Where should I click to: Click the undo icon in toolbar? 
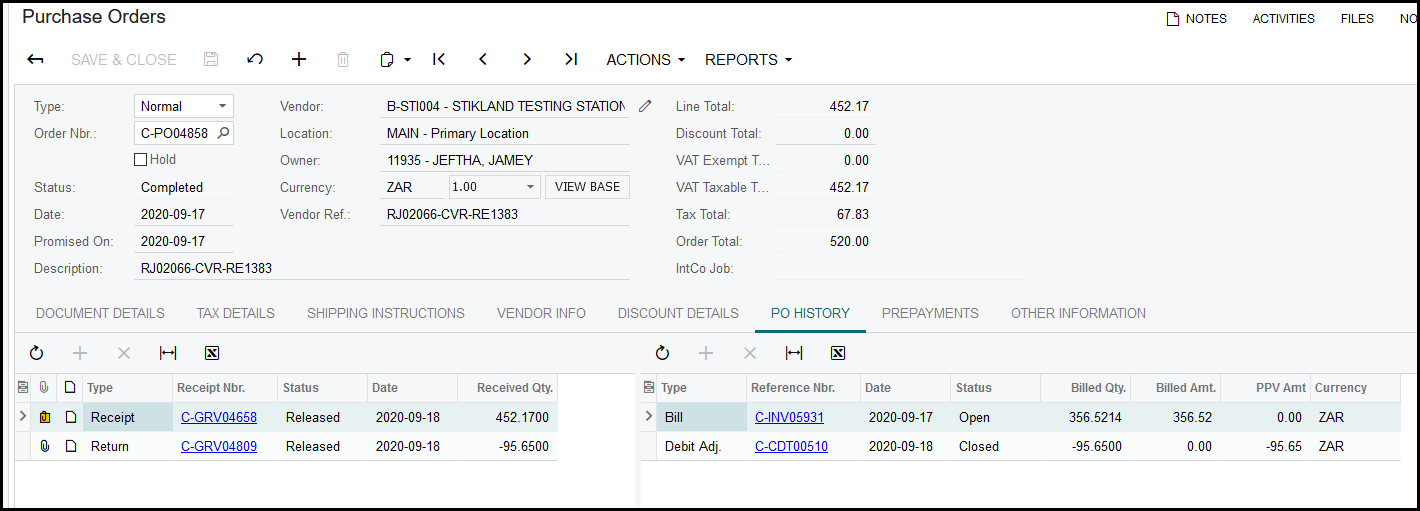[255, 60]
